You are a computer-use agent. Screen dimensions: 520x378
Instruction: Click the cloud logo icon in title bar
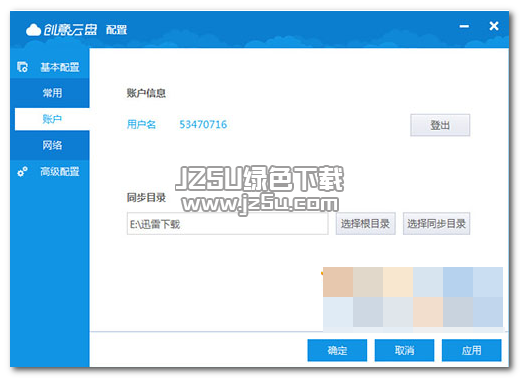33,30
